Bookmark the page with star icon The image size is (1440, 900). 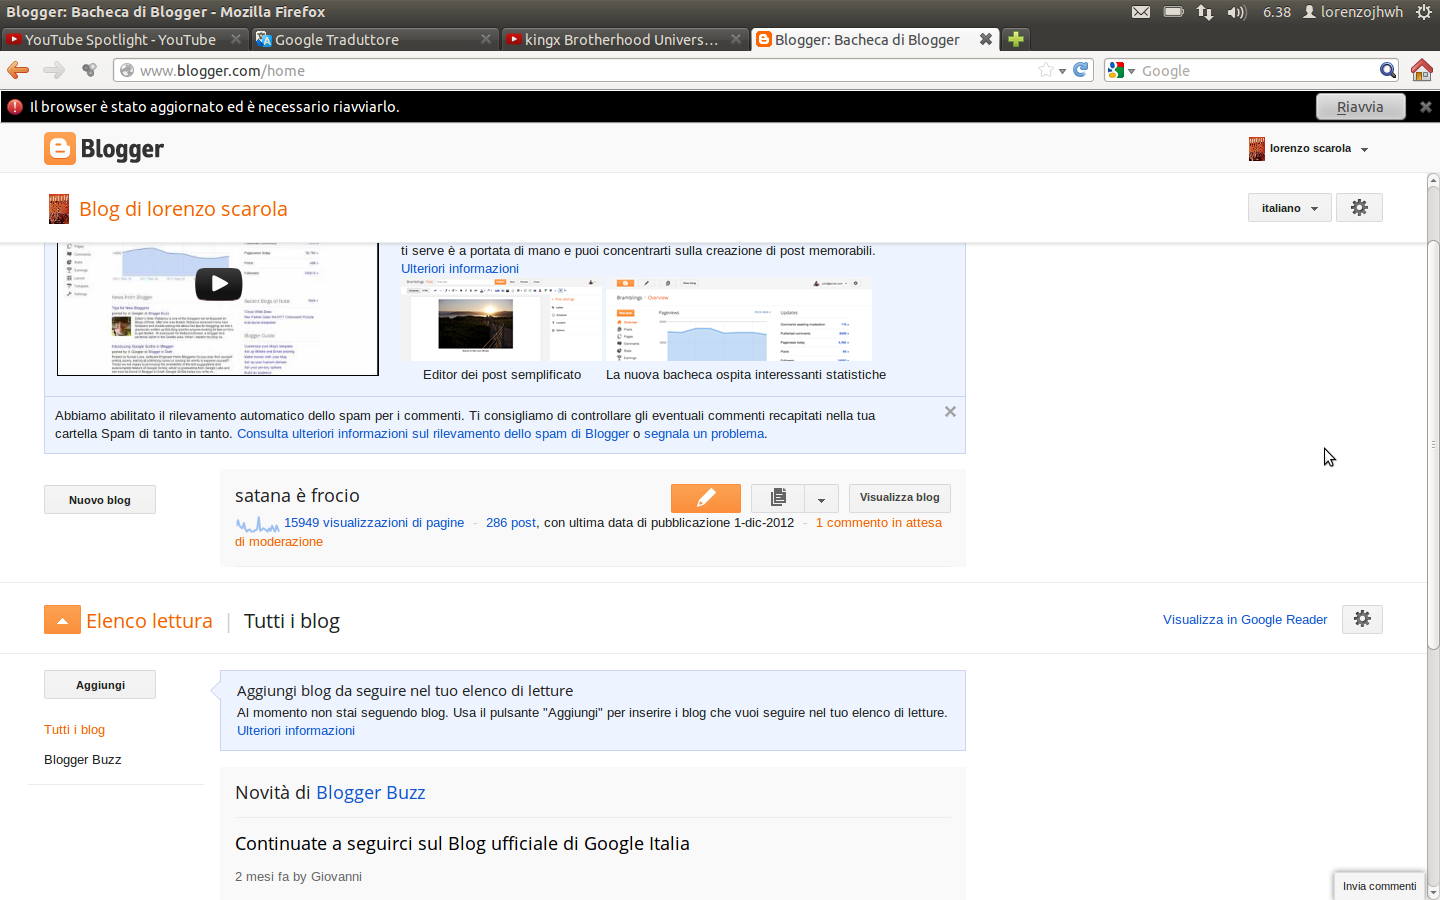click(1046, 70)
